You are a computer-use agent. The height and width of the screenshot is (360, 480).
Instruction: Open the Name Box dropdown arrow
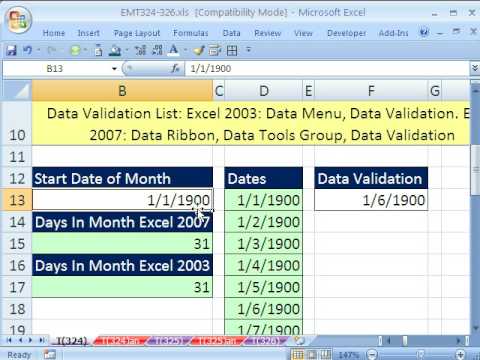click(114, 69)
